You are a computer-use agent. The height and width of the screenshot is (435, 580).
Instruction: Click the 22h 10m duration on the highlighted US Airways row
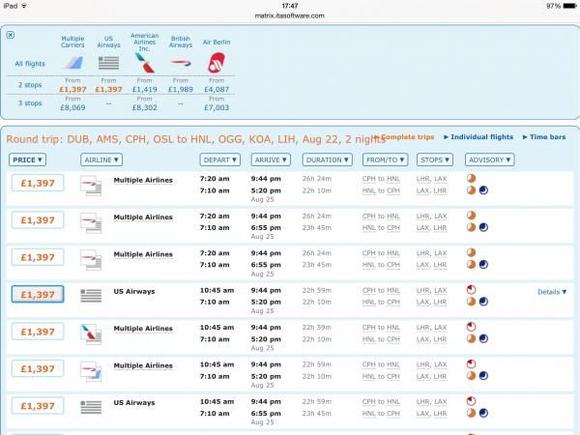point(317,302)
